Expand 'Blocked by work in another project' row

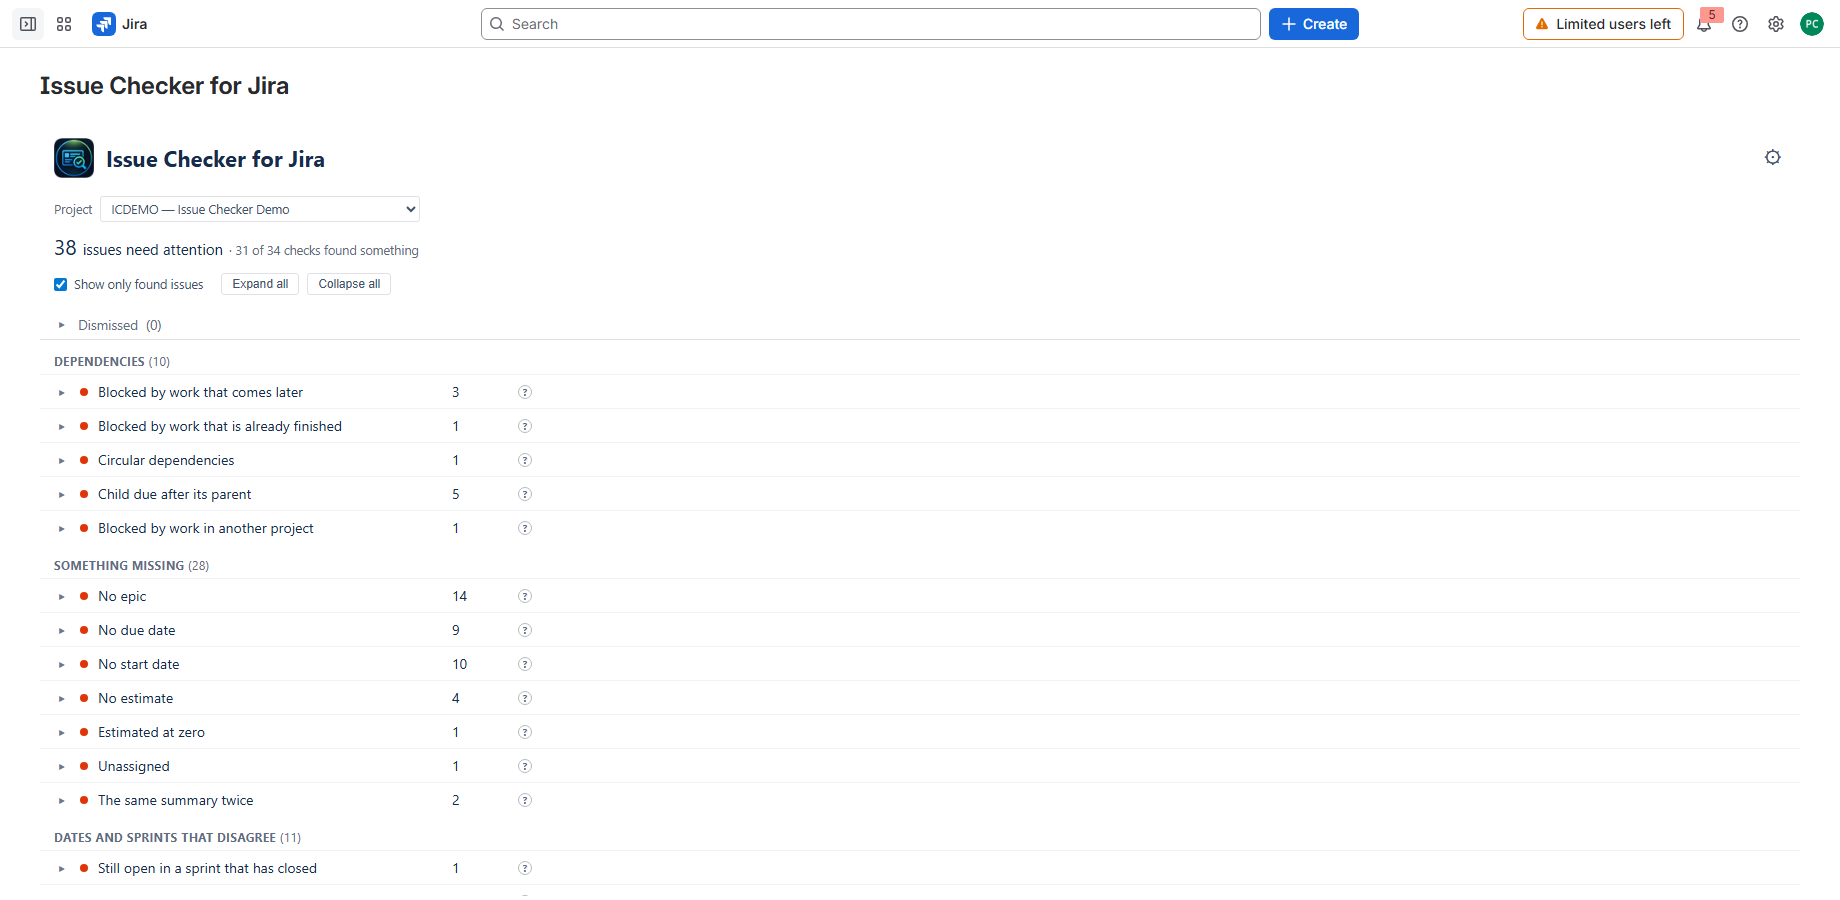(61, 529)
